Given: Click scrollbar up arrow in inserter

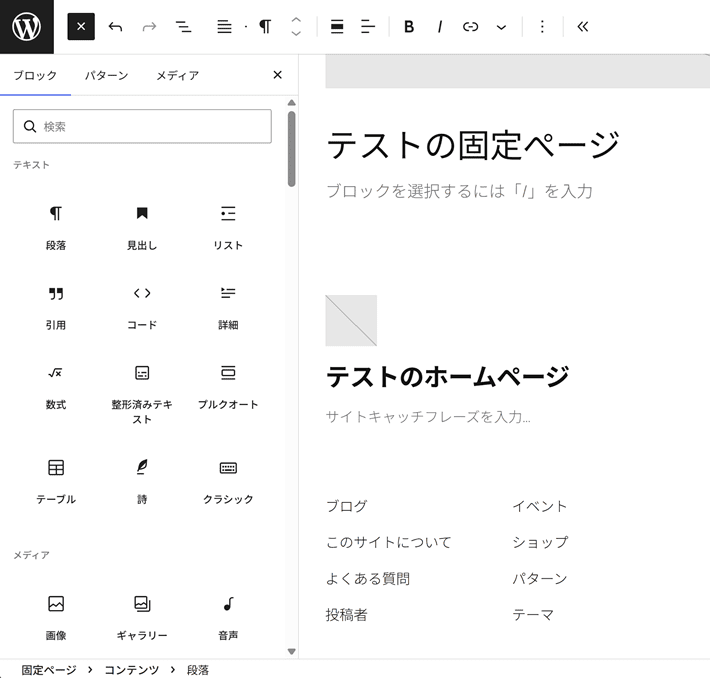Looking at the screenshot, I should [292, 103].
